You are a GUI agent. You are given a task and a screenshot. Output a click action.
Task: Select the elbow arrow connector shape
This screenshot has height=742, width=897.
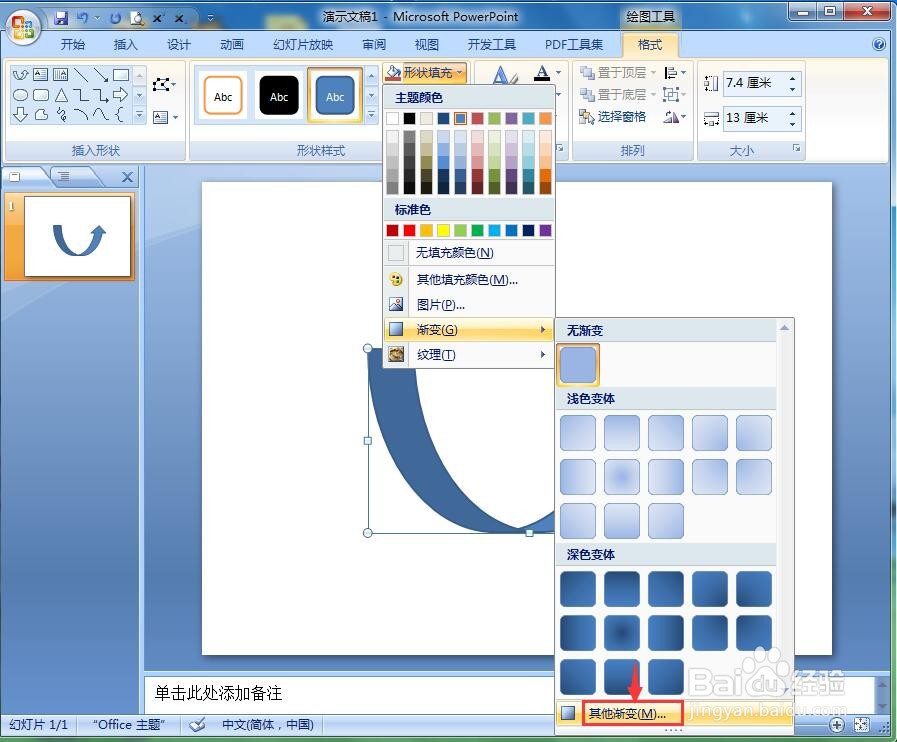coord(101,95)
